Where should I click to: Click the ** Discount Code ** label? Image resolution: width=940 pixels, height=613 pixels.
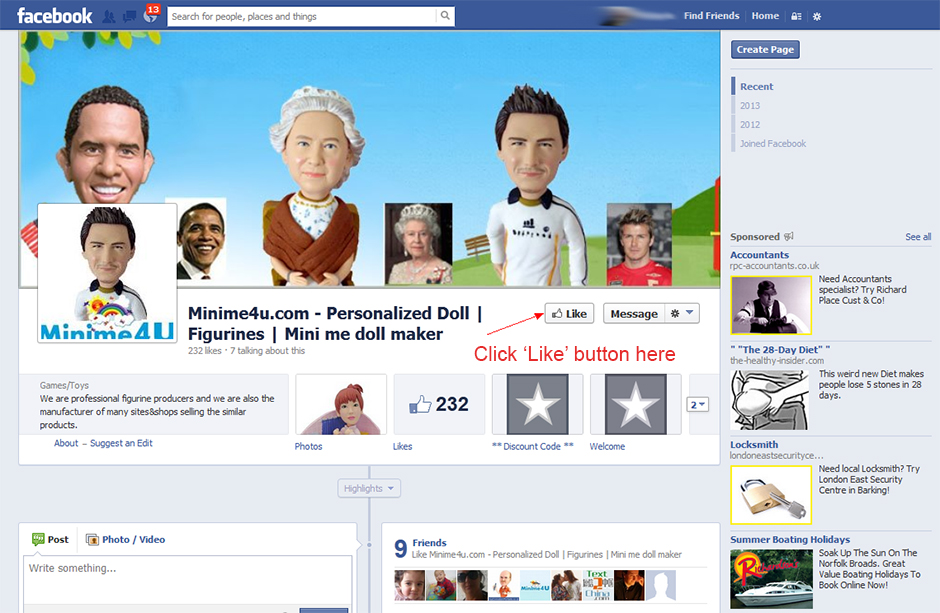pyautogui.click(x=532, y=446)
